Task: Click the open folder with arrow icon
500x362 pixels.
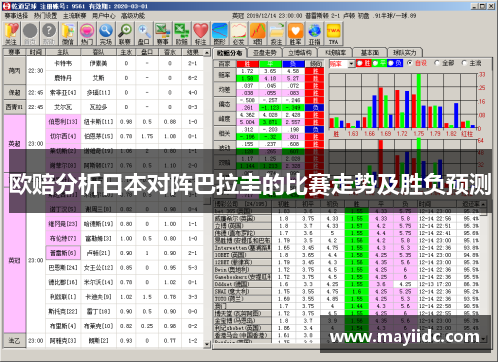Action: 277,34
